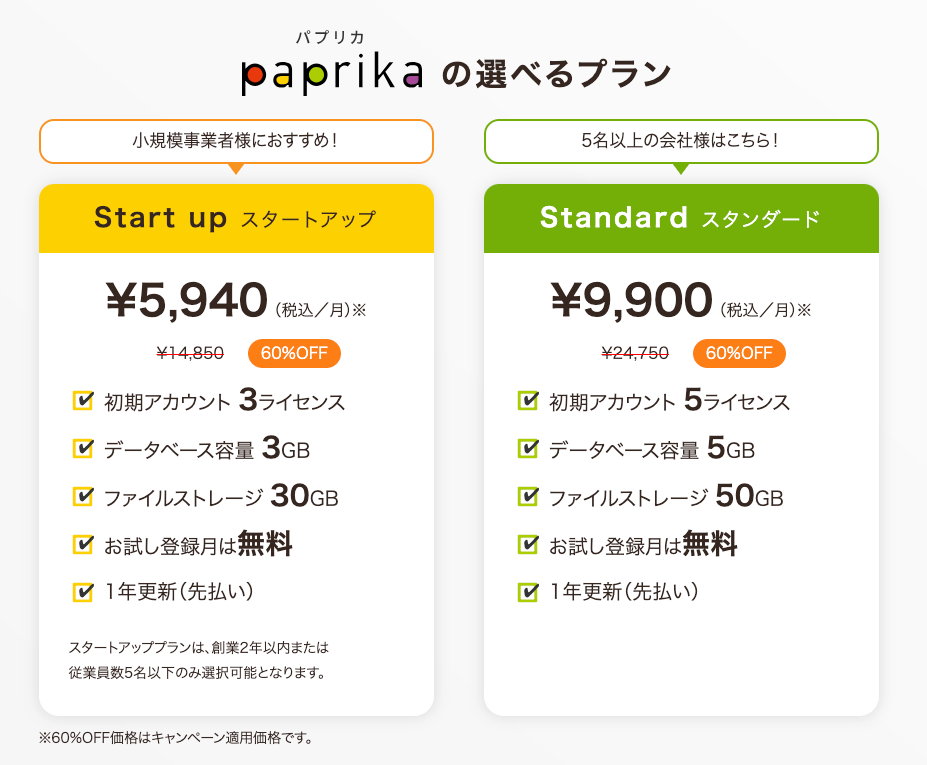Click the yellow checkmark beside file storage 30GB
927x765 pixels.
pos(83,496)
